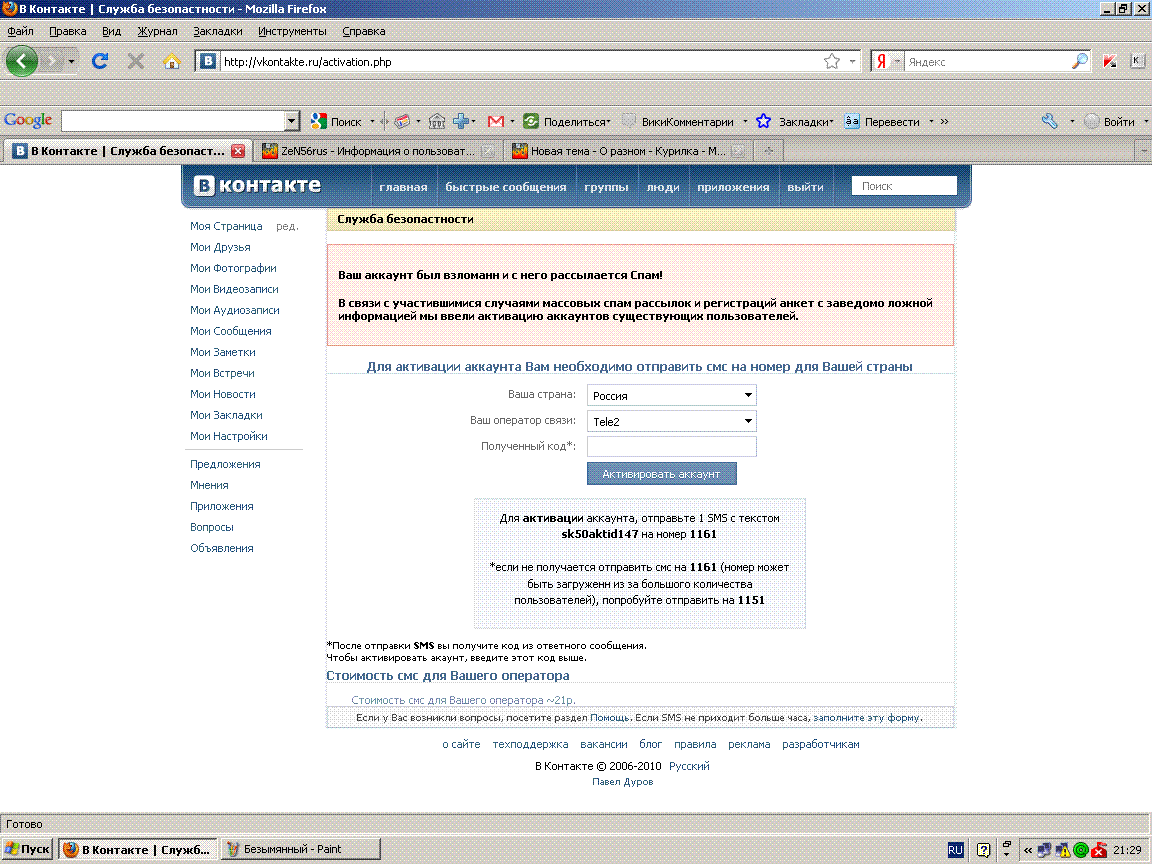Click the Перевести translate icon
The width and height of the screenshot is (1152, 864).
[x=852, y=122]
